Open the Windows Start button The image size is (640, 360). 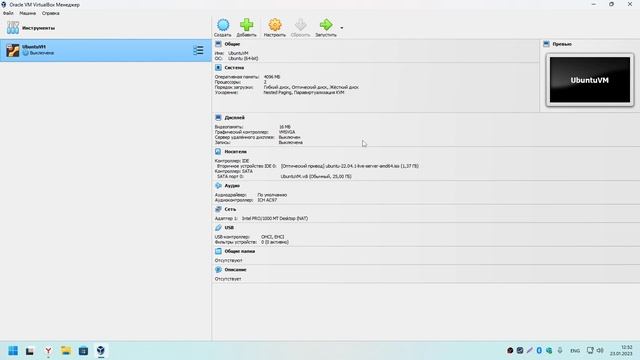tap(13, 351)
